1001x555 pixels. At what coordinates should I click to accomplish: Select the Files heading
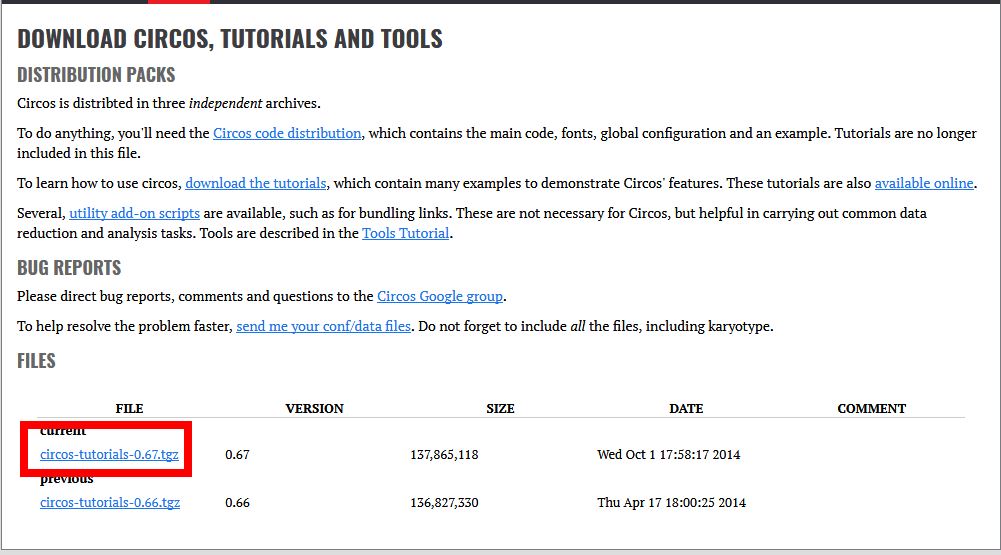point(36,361)
